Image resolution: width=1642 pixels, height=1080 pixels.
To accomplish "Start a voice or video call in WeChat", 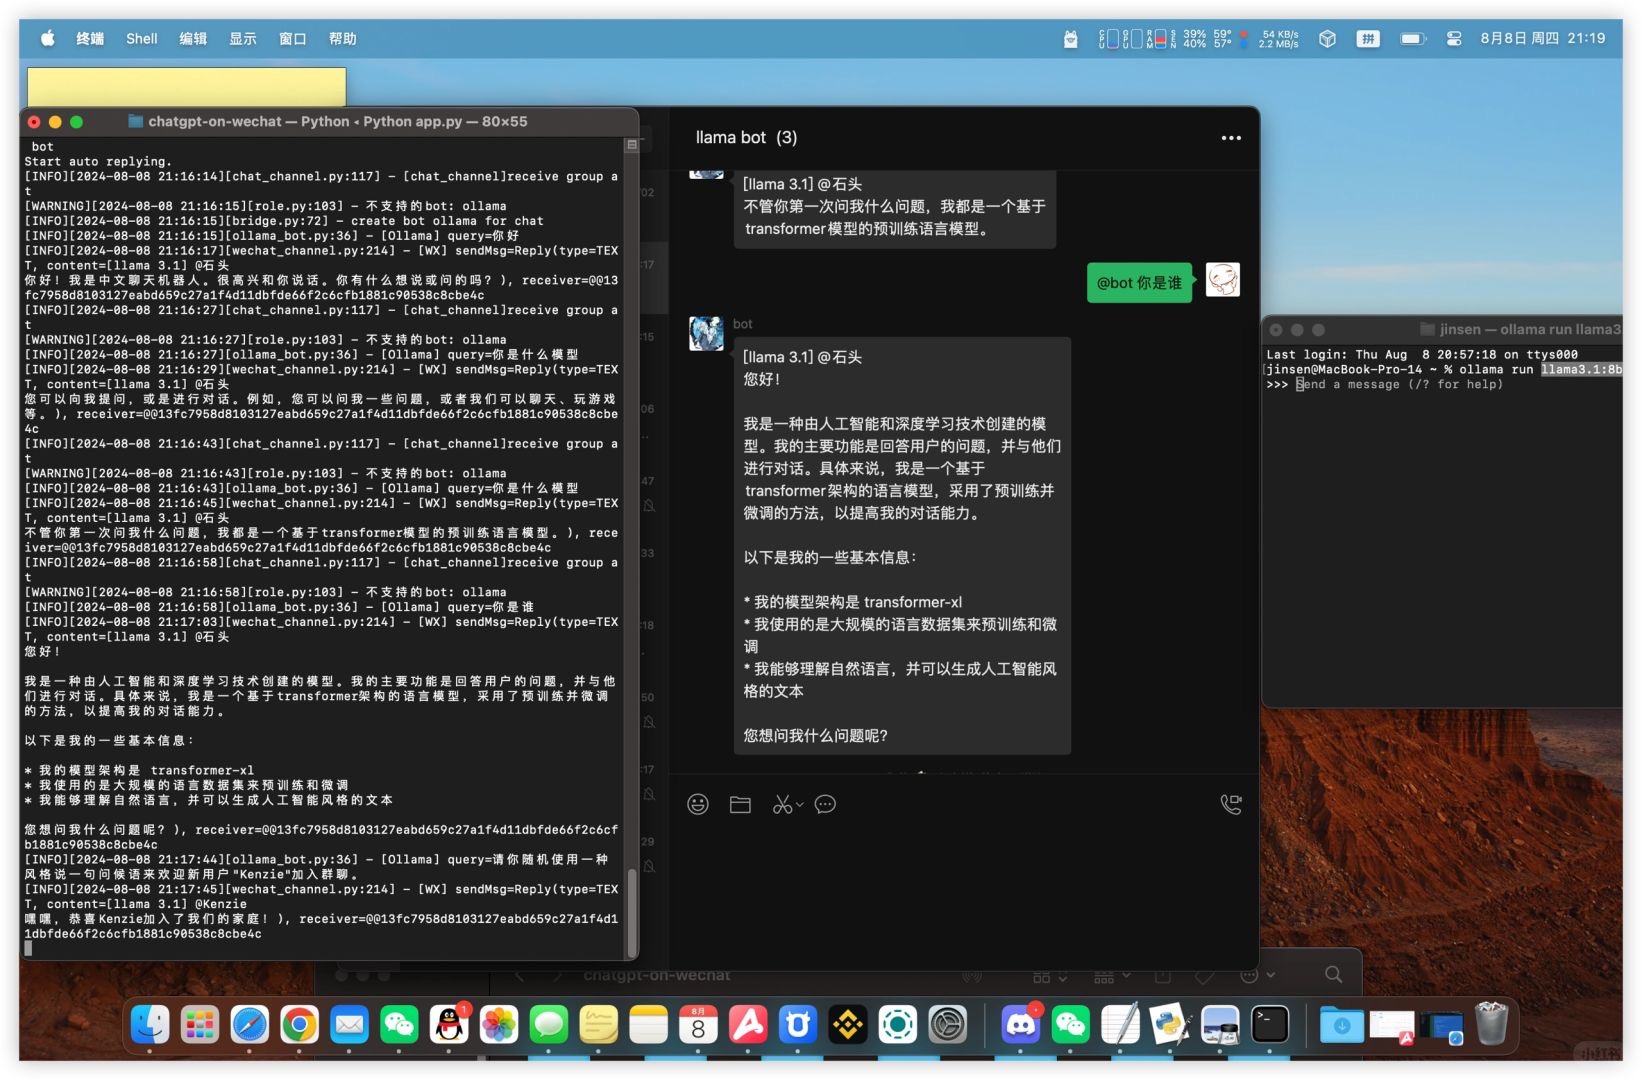I will 1231,804.
